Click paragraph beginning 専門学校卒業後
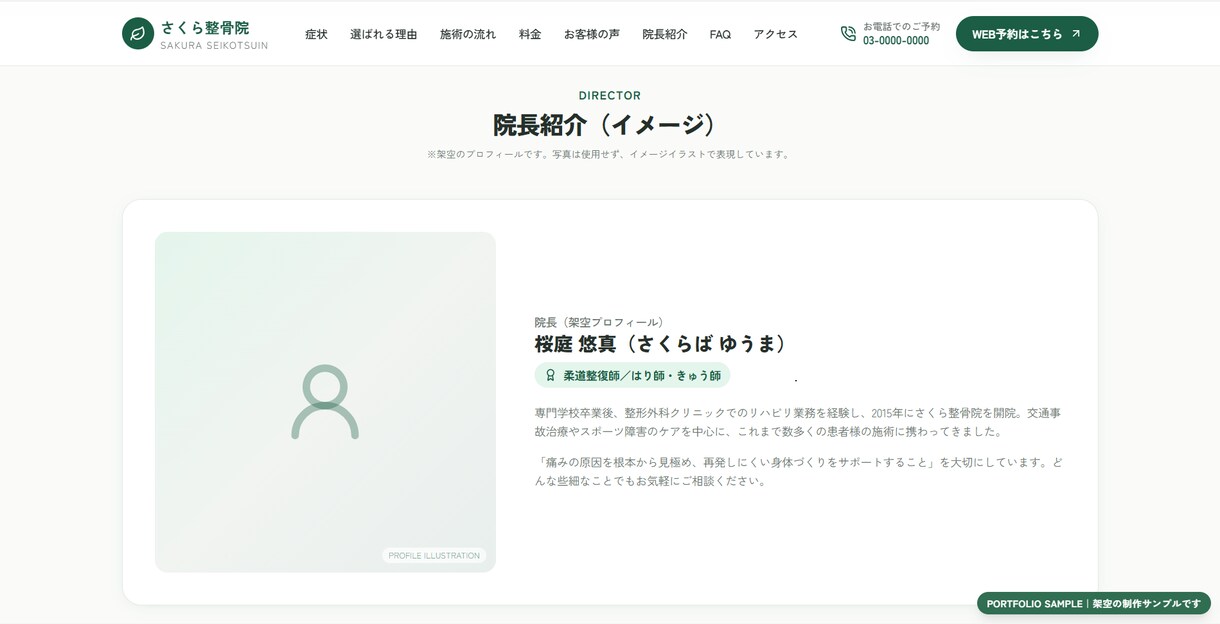The height and width of the screenshot is (624, 1220). pos(798,422)
